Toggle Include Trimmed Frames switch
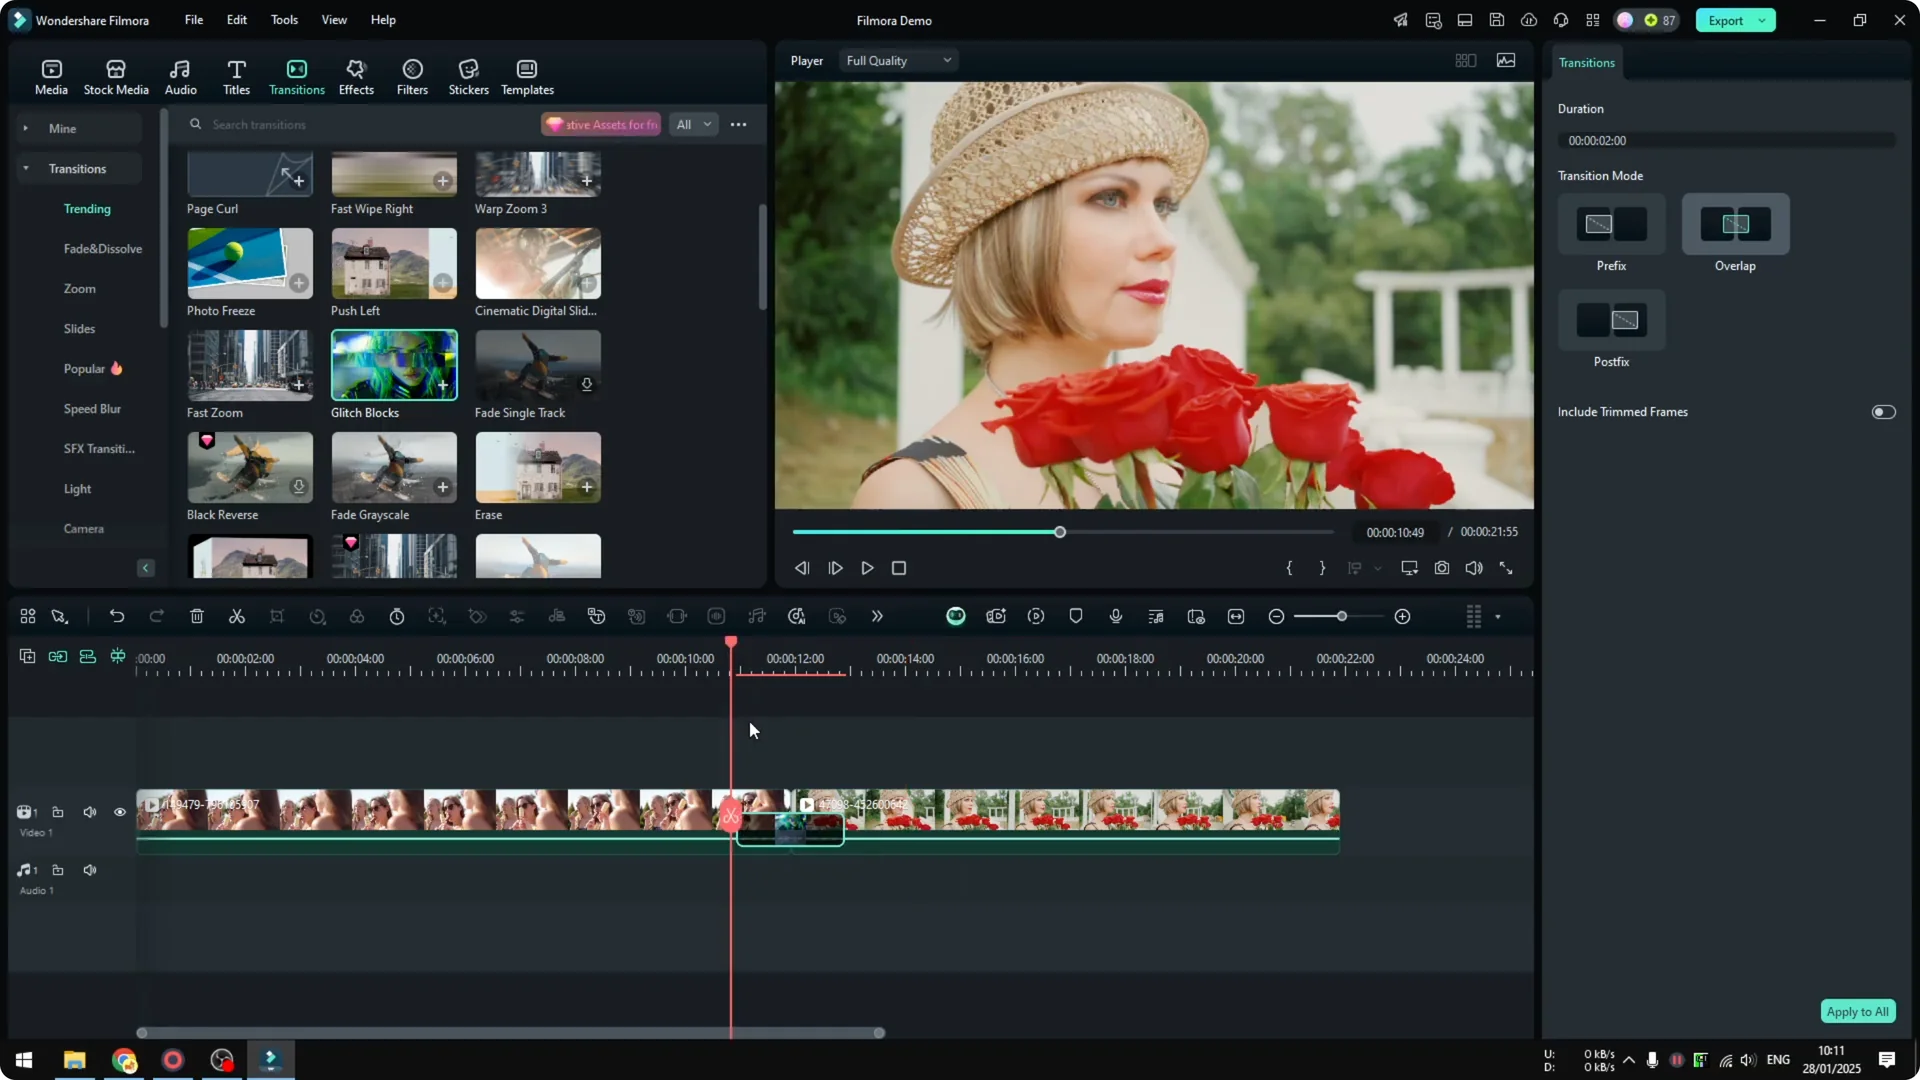This screenshot has width=1920, height=1080. pos(1883,411)
